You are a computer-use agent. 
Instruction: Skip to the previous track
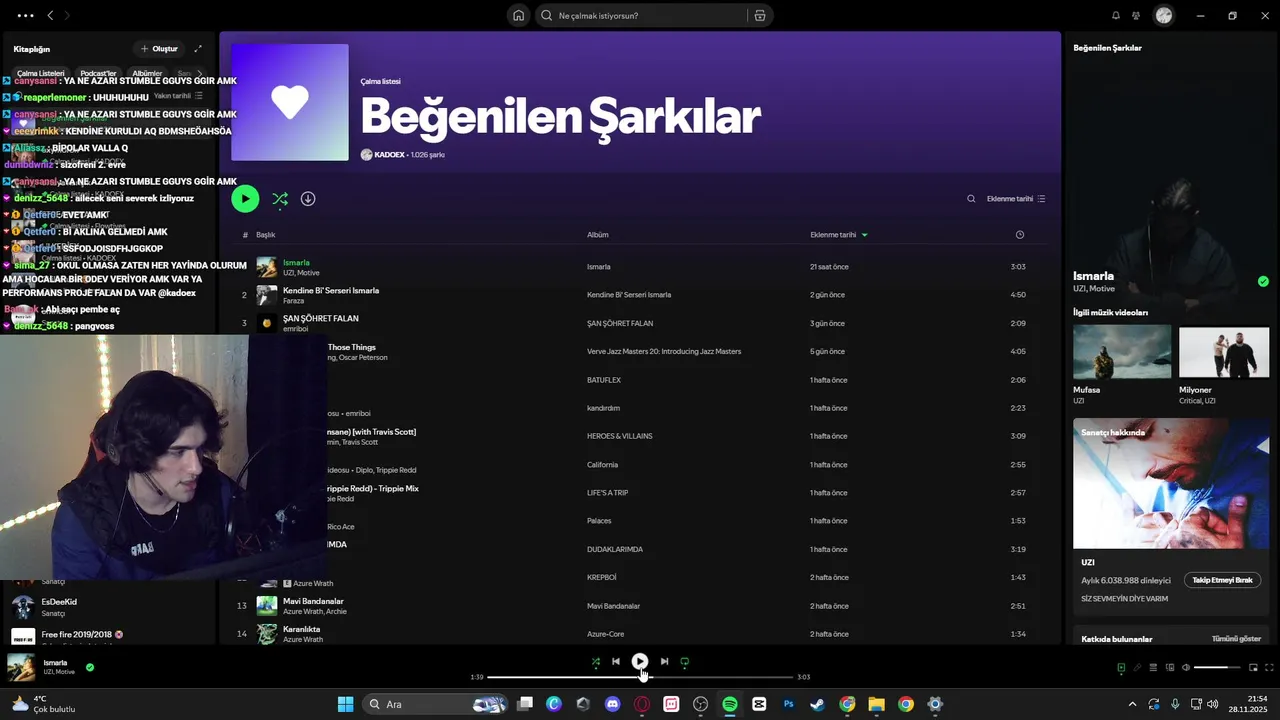616,661
